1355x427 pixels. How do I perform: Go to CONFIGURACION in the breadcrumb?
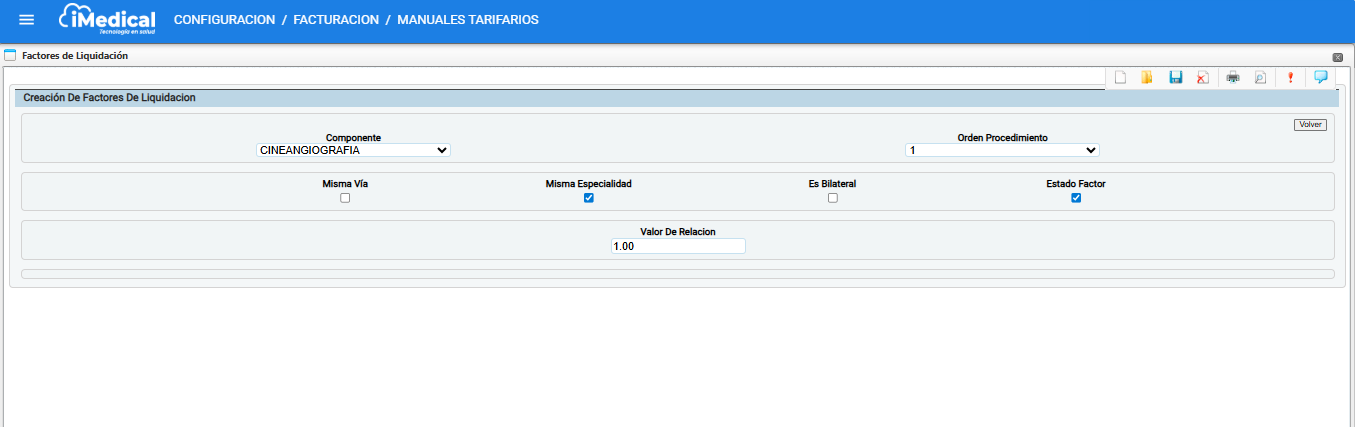224,20
